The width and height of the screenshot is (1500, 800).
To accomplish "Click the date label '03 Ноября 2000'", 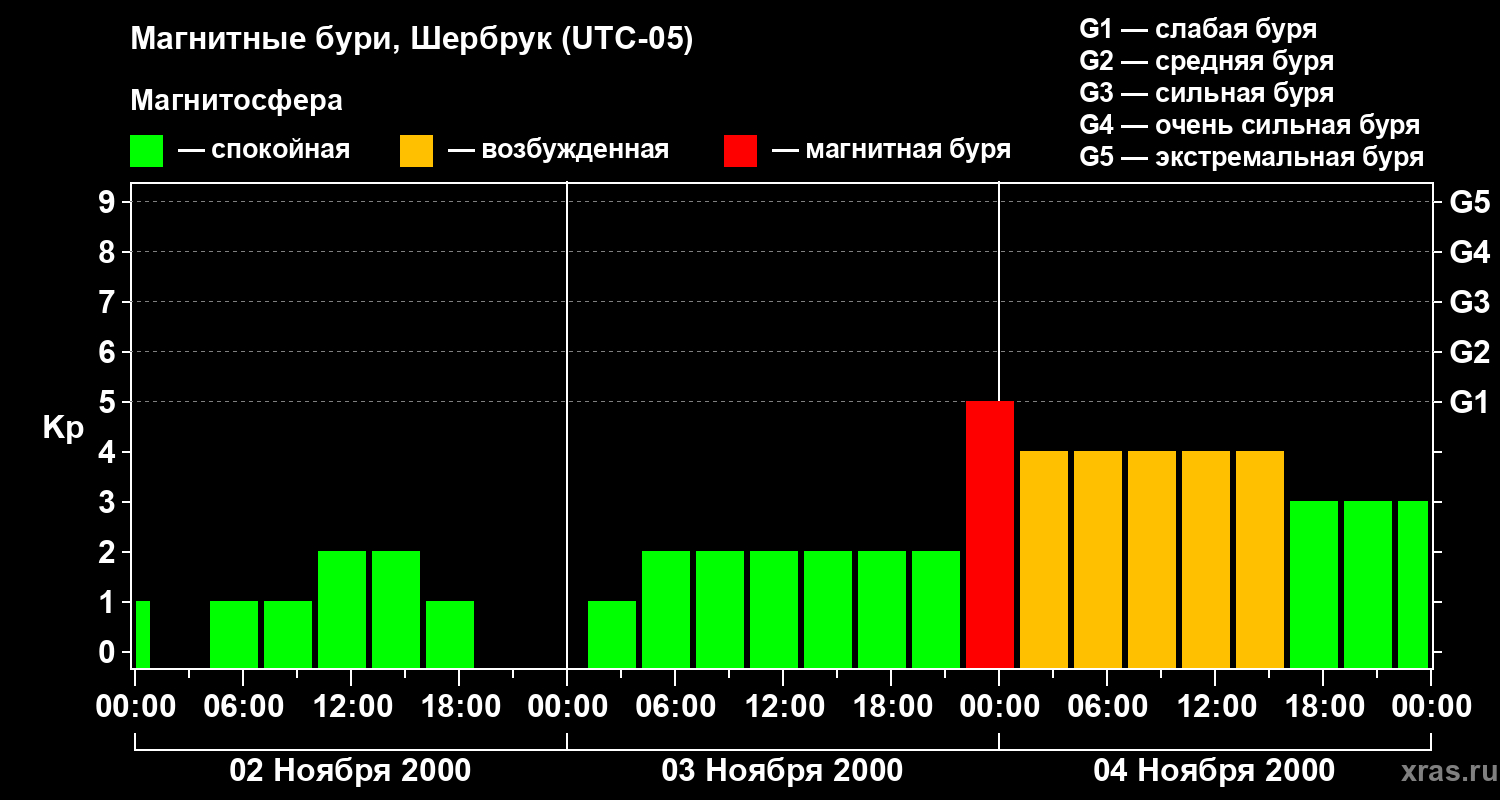I will click(782, 771).
